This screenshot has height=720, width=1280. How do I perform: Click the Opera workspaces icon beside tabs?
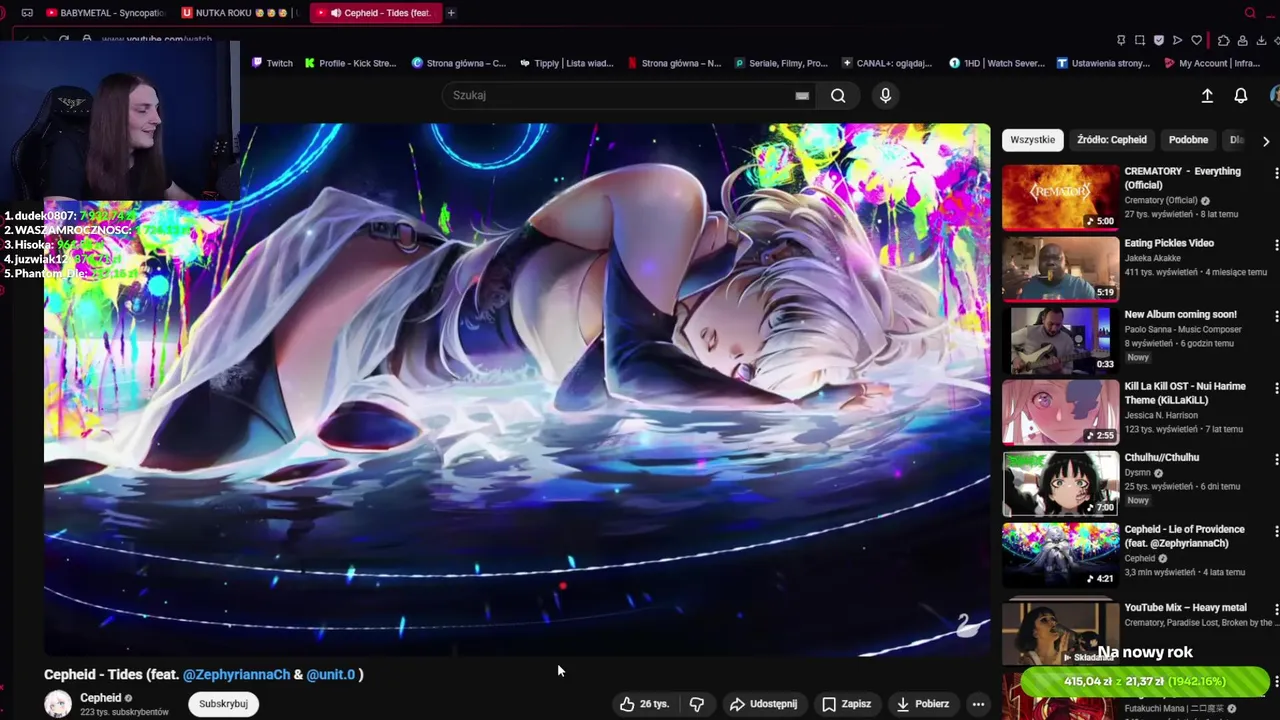coord(27,13)
